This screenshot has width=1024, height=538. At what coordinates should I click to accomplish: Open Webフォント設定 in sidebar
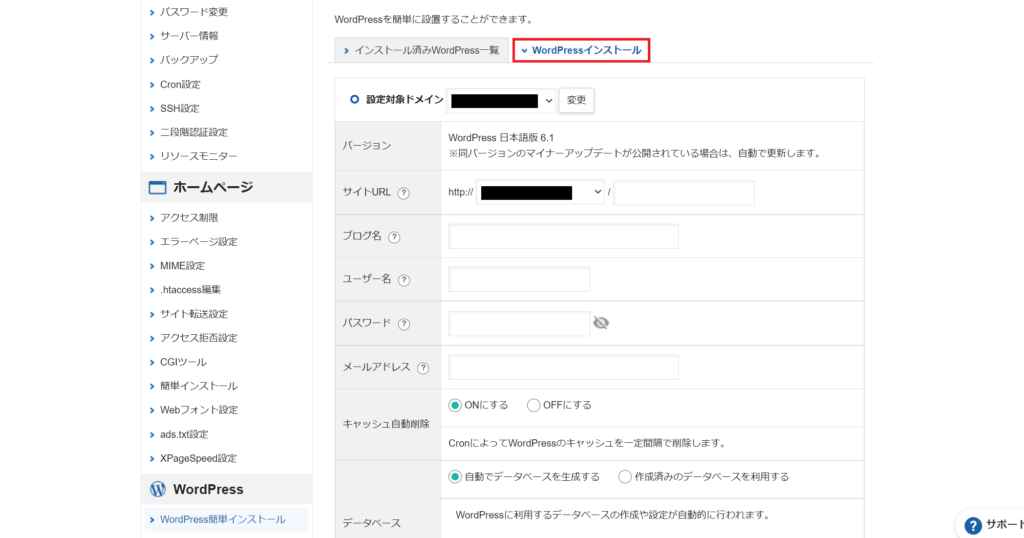click(x=199, y=410)
